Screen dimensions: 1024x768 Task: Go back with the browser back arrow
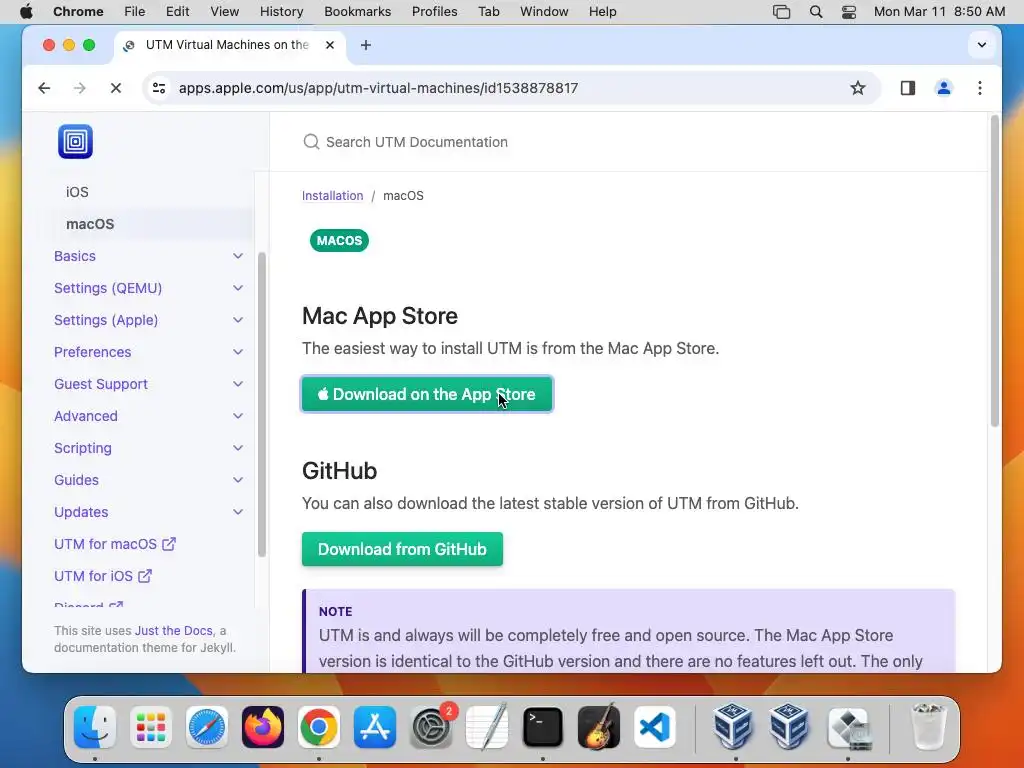tap(44, 88)
